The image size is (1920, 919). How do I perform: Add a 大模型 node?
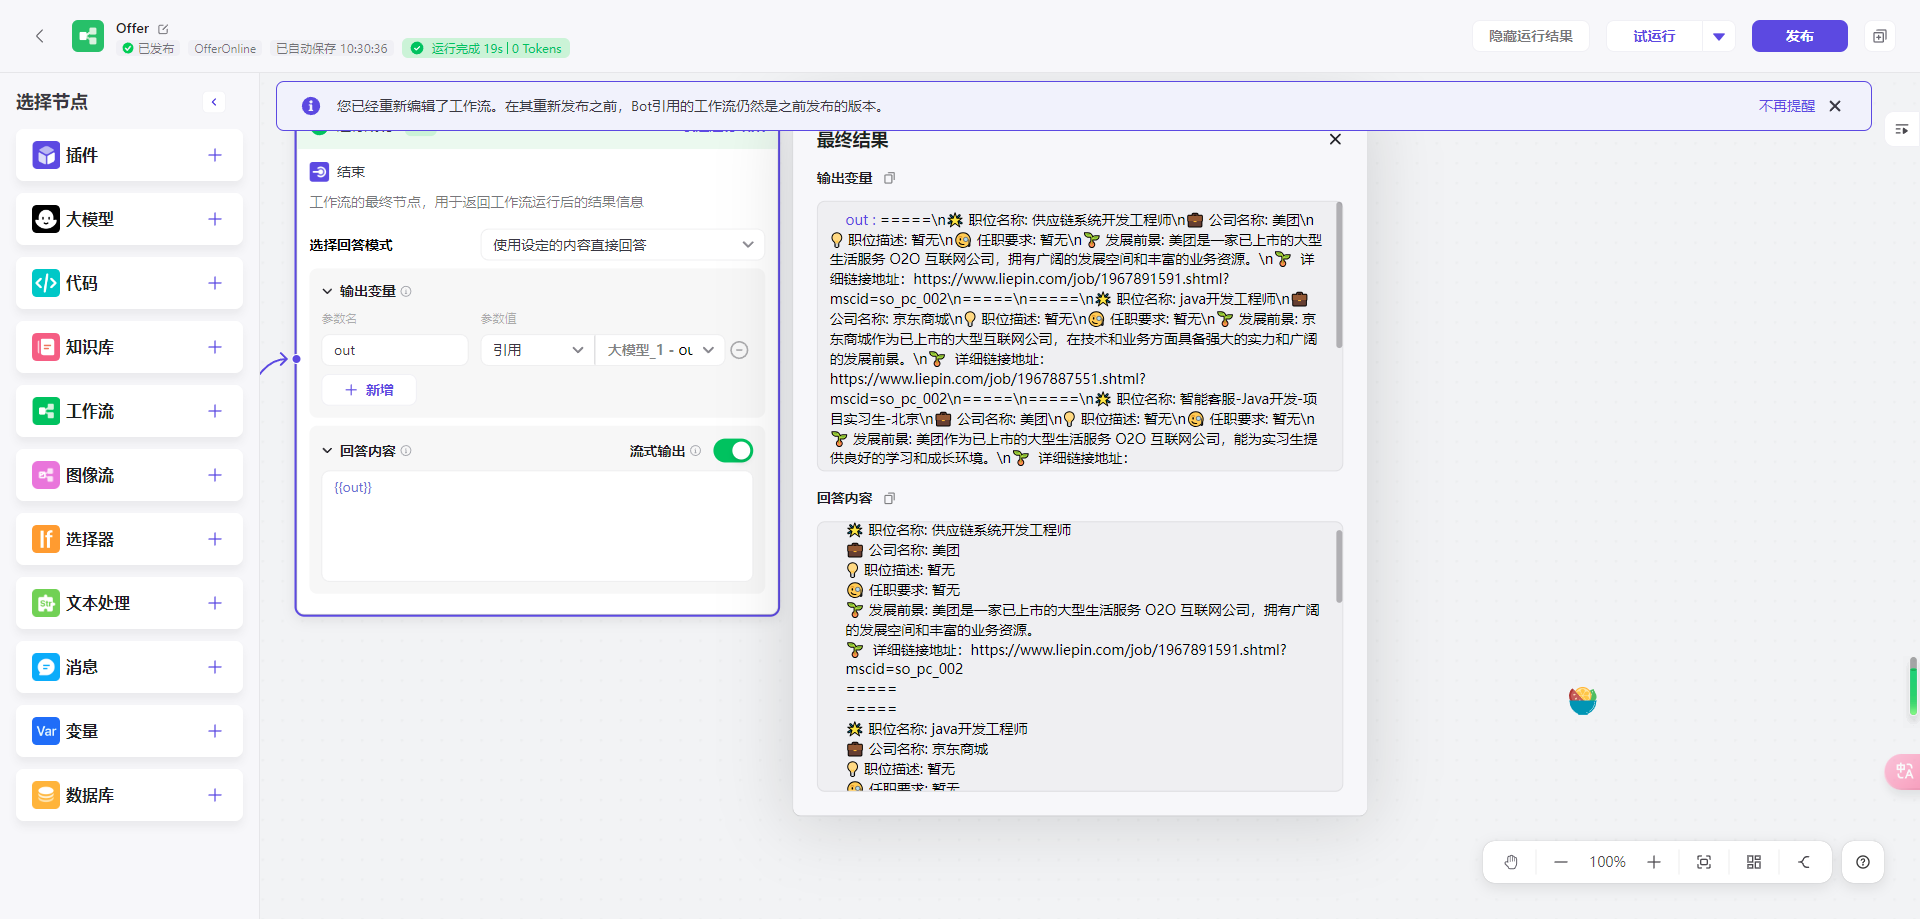coord(215,219)
